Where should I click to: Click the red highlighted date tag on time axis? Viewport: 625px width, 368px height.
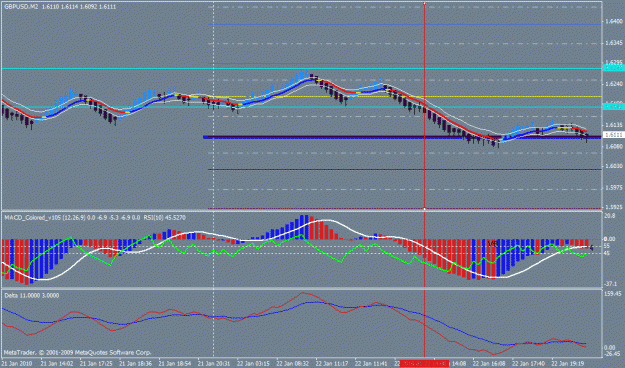point(425,363)
